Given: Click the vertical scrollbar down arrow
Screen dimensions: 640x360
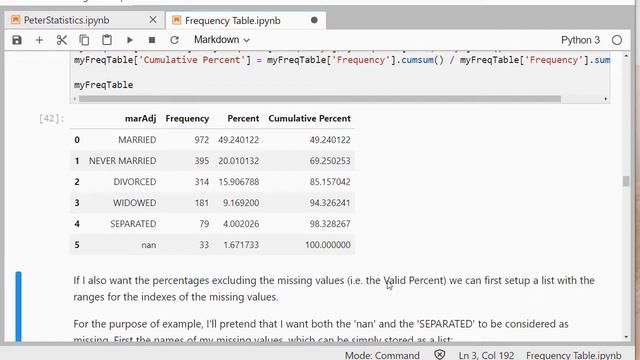Looking at the screenshot, I should [x=626, y=337].
